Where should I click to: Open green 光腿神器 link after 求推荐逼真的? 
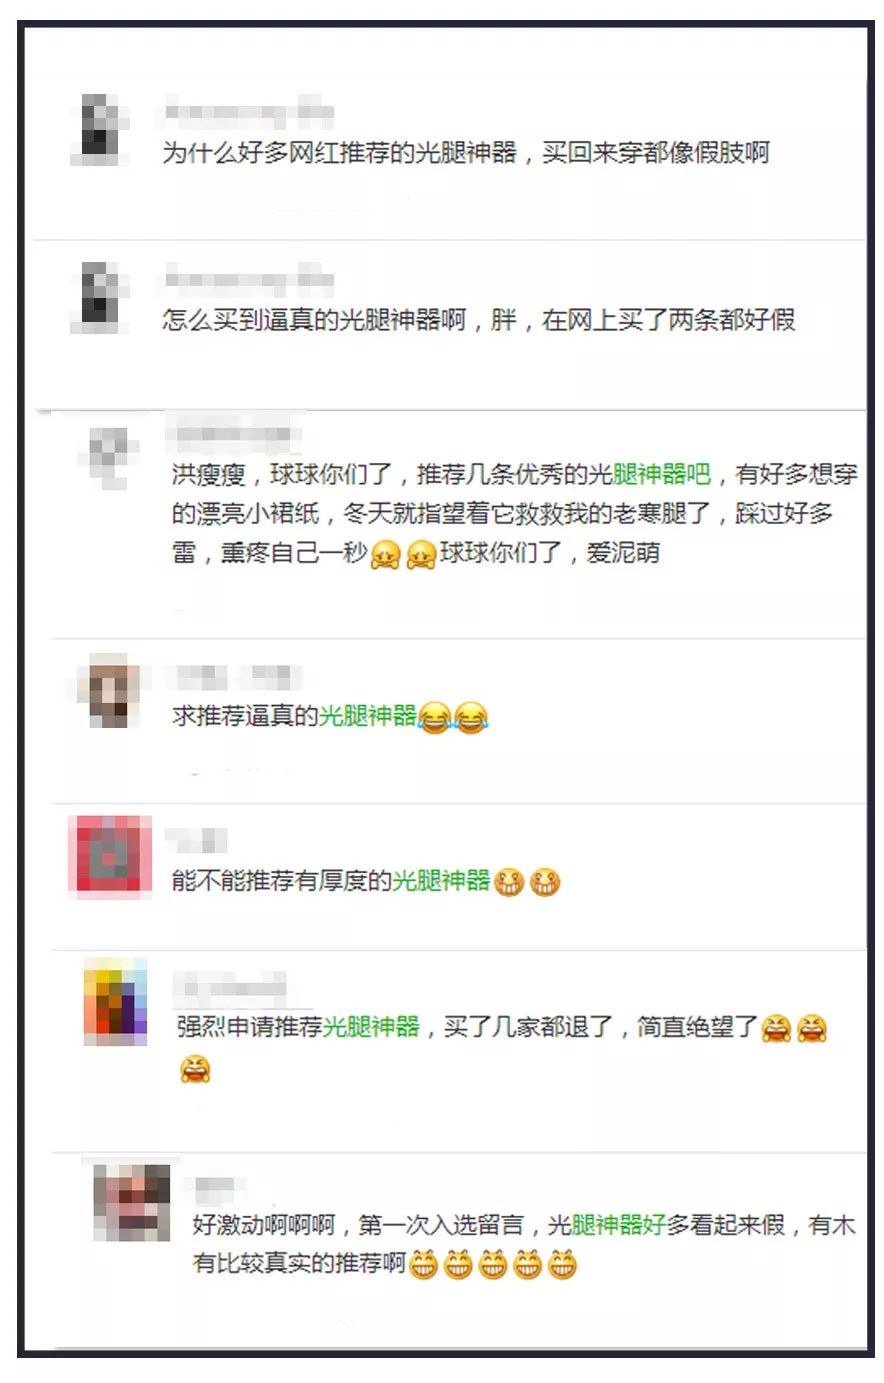367,716
